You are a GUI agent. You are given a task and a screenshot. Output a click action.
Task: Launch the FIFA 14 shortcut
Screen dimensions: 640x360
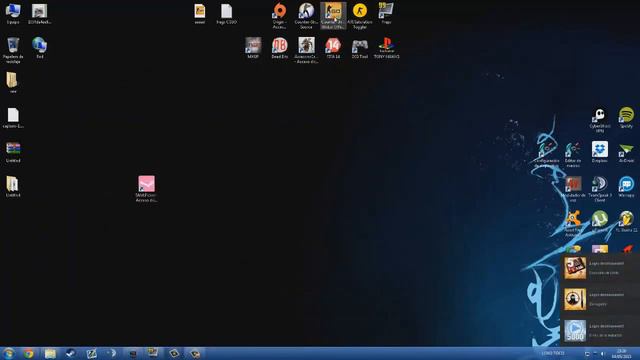[333, 48]
